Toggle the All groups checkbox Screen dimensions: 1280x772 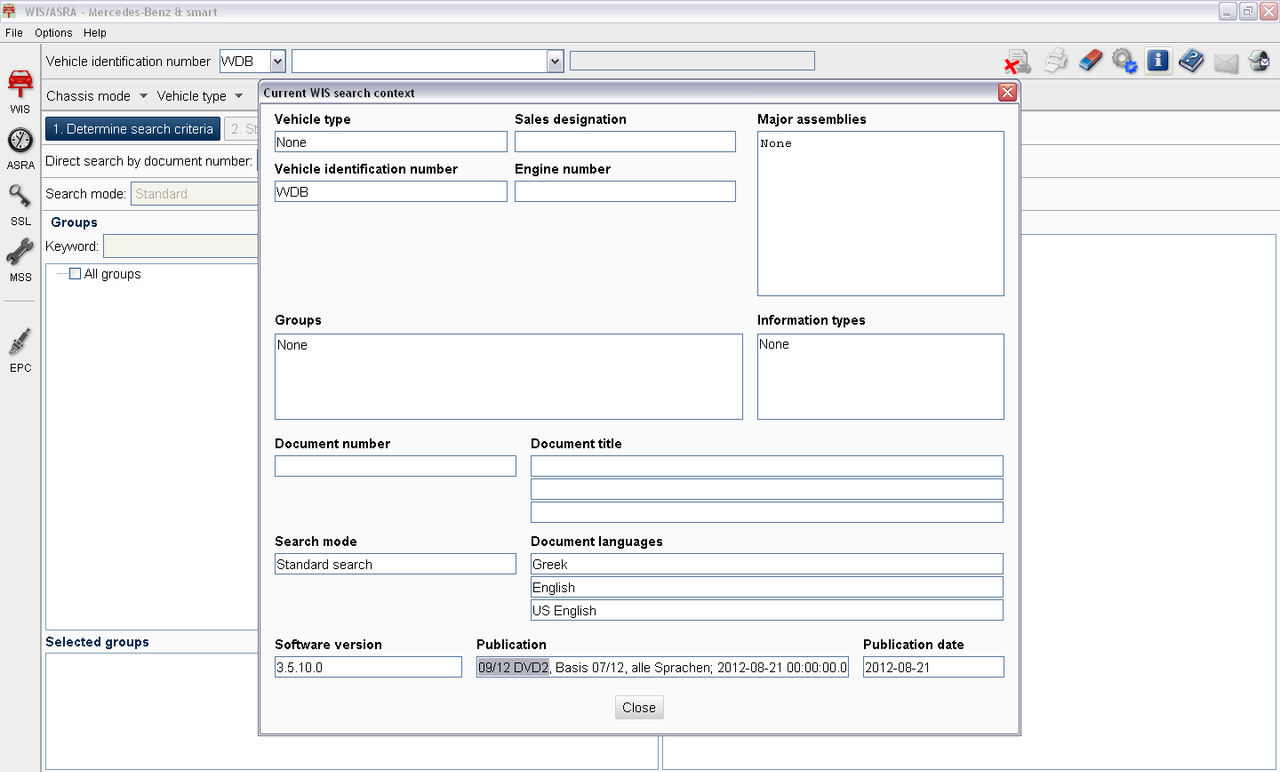tap(75, 274)
